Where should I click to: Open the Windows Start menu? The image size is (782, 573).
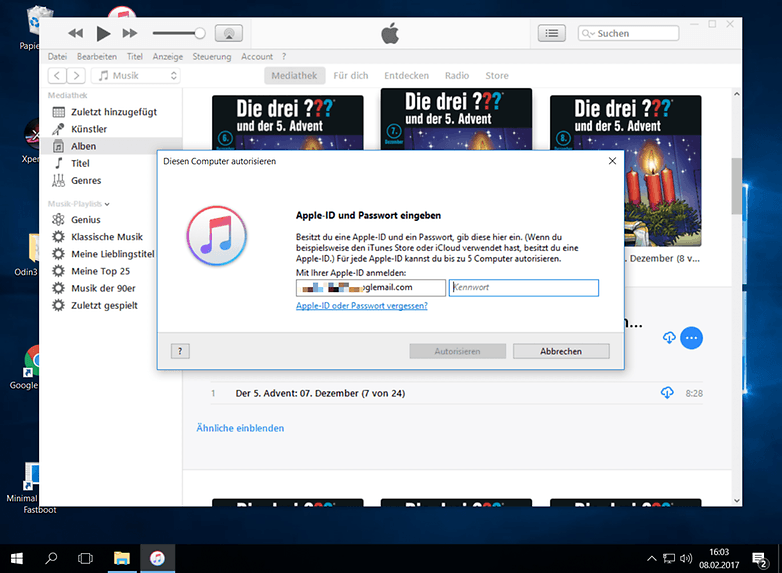pos(16,559)
